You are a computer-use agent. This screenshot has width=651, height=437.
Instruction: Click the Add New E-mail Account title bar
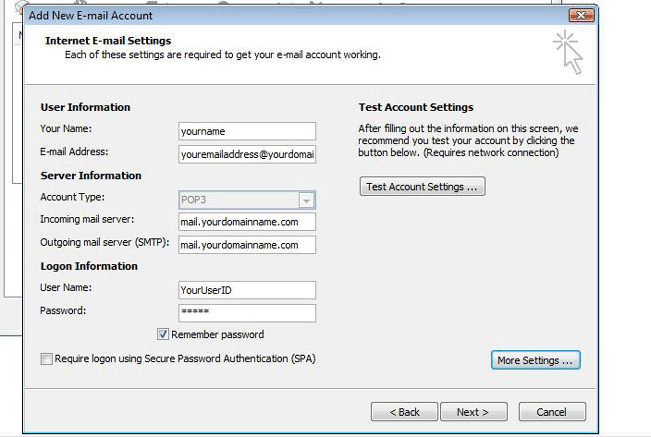point(291,15)
